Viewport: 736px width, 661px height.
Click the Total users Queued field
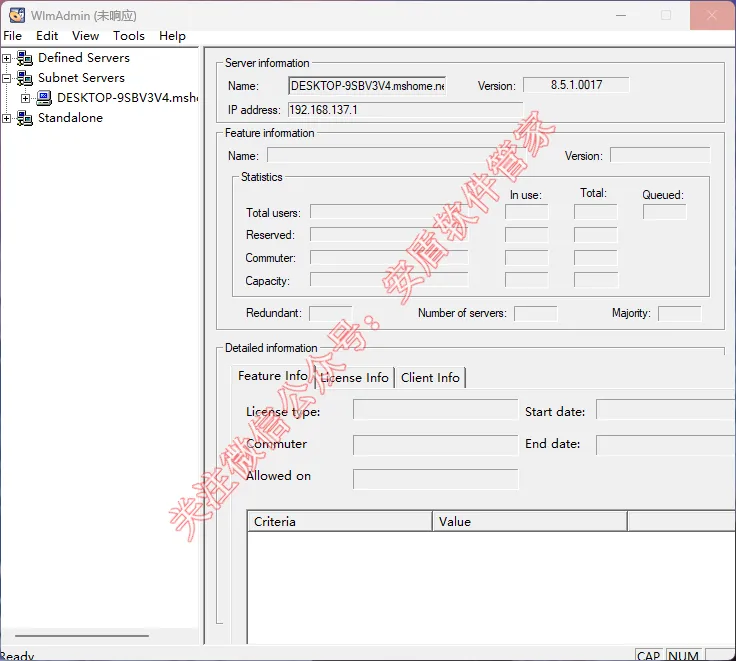point(664,212)
